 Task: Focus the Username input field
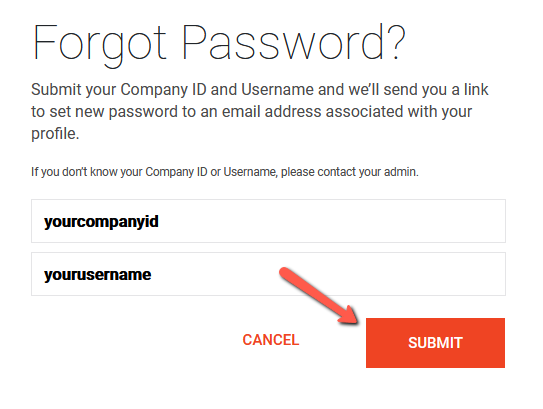coord(268,274)
